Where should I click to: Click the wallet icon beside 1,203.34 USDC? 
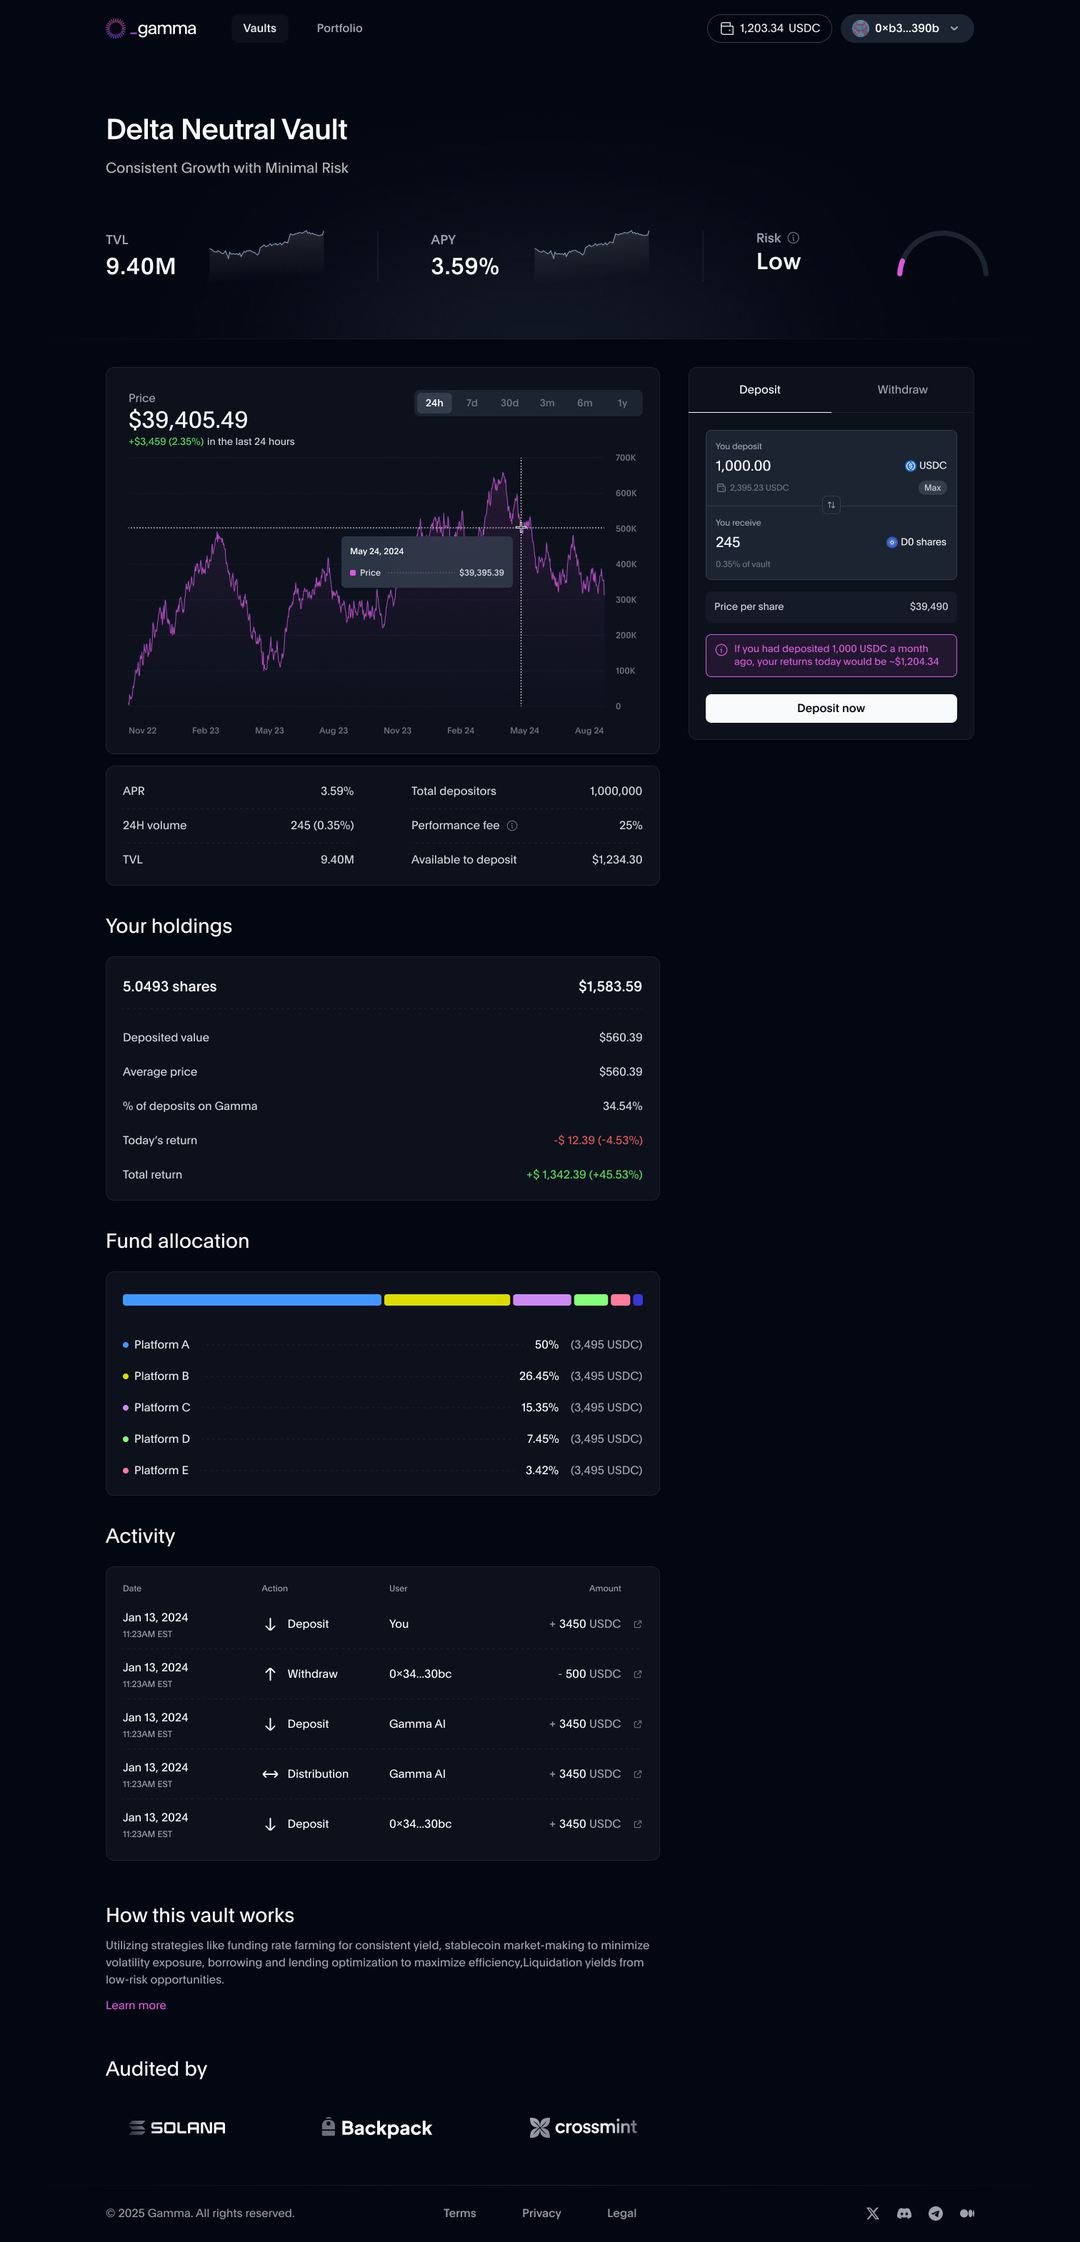pos(727,29)
